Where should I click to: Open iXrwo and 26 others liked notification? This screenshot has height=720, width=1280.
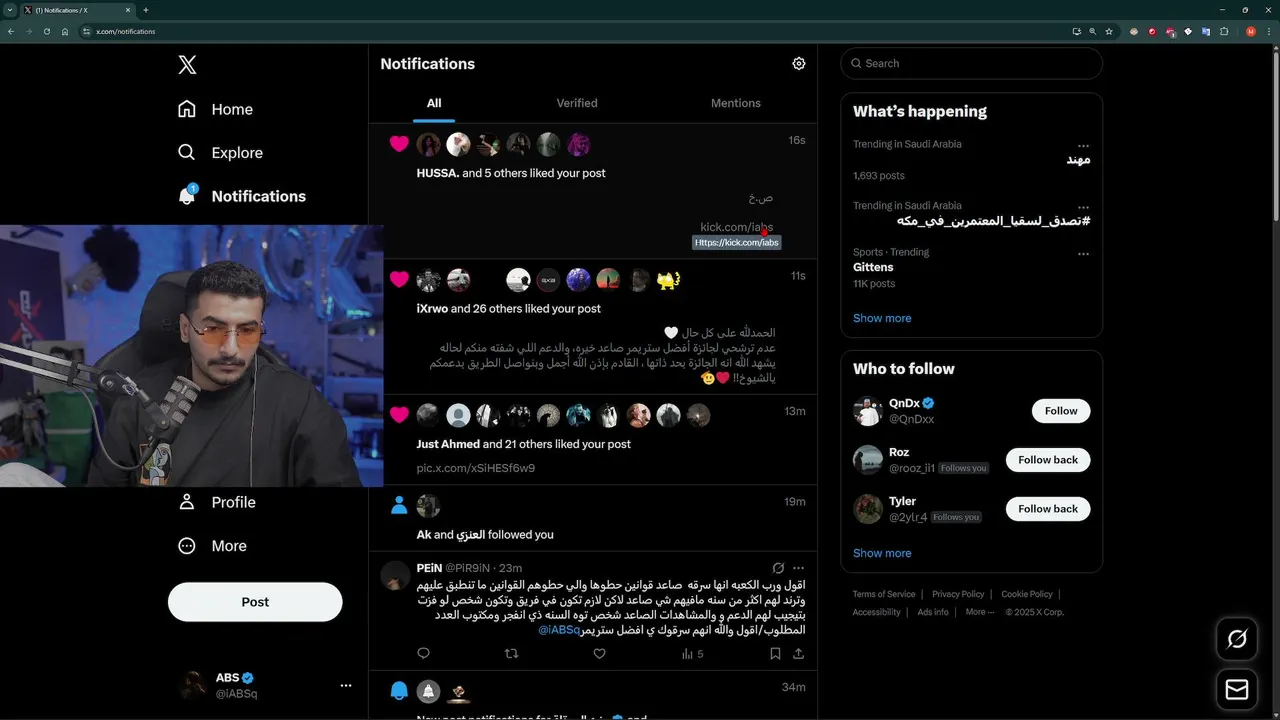pos(593,327)
